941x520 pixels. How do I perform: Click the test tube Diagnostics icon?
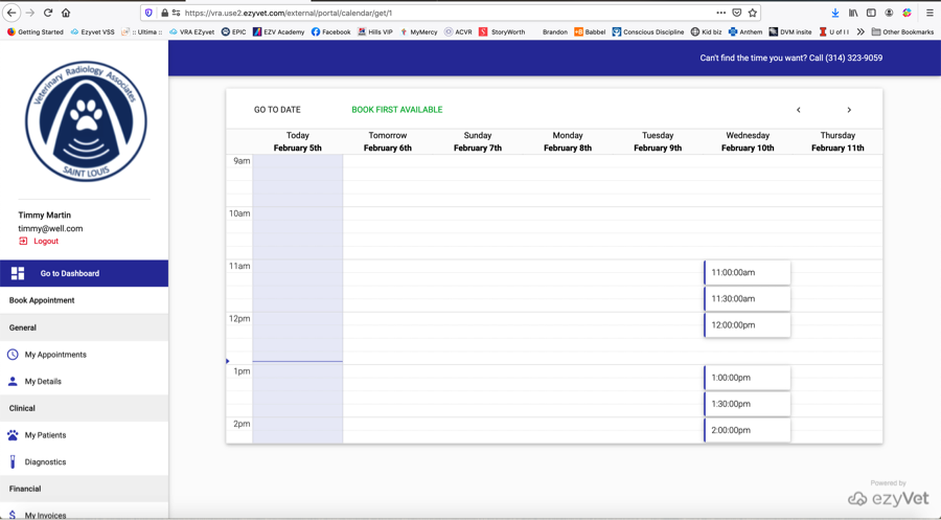pyautogui.click(x=13, y=462)
